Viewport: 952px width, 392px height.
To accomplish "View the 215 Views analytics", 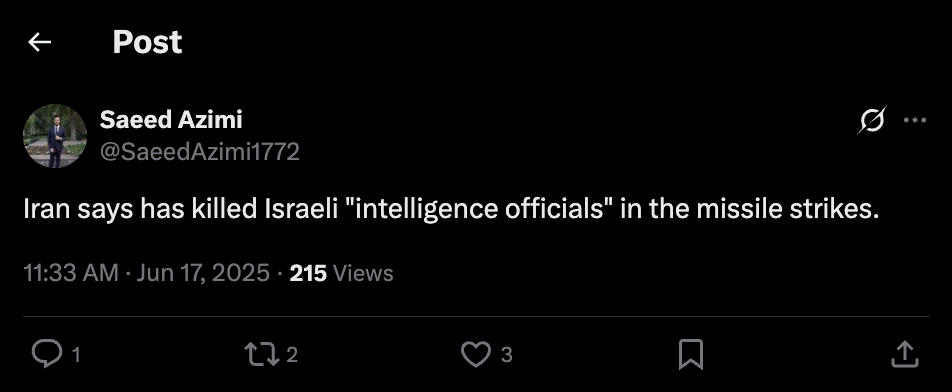I will tap(341, 273).
